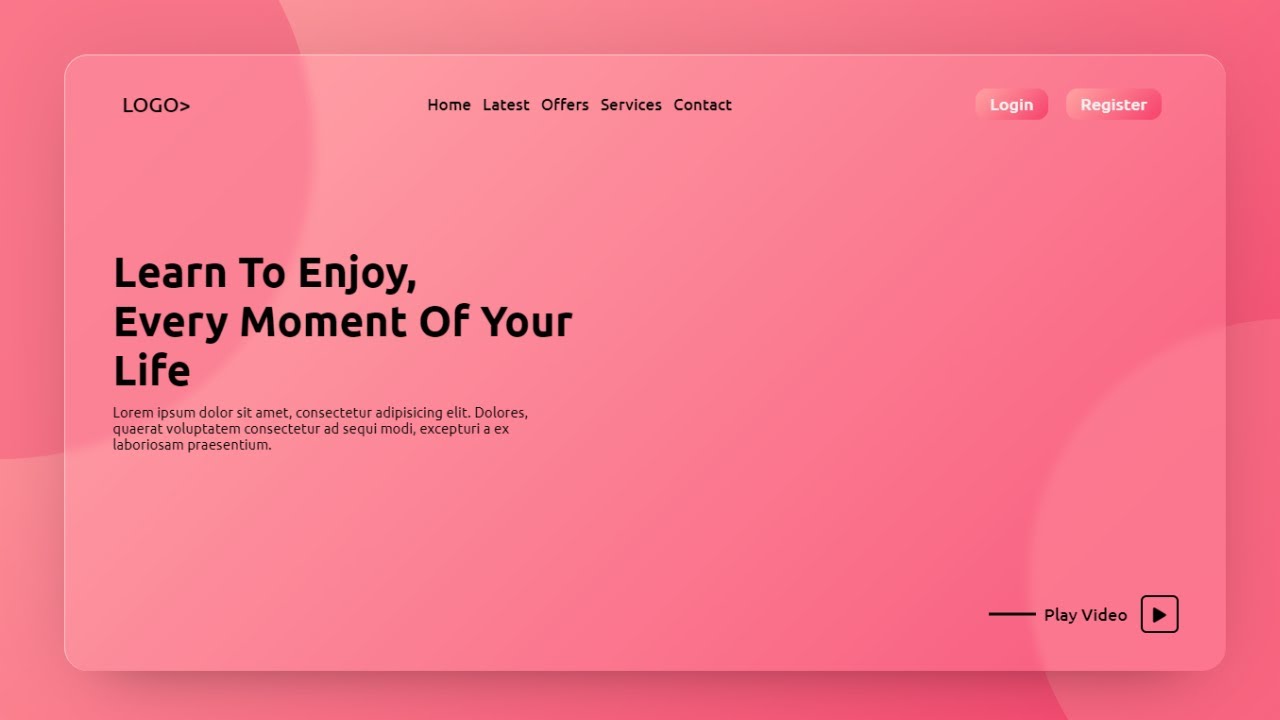Click the heading line 'Learn To Enjoy,'
The width and height of the screenshot is (1280, 720).
tap(265, 273)
